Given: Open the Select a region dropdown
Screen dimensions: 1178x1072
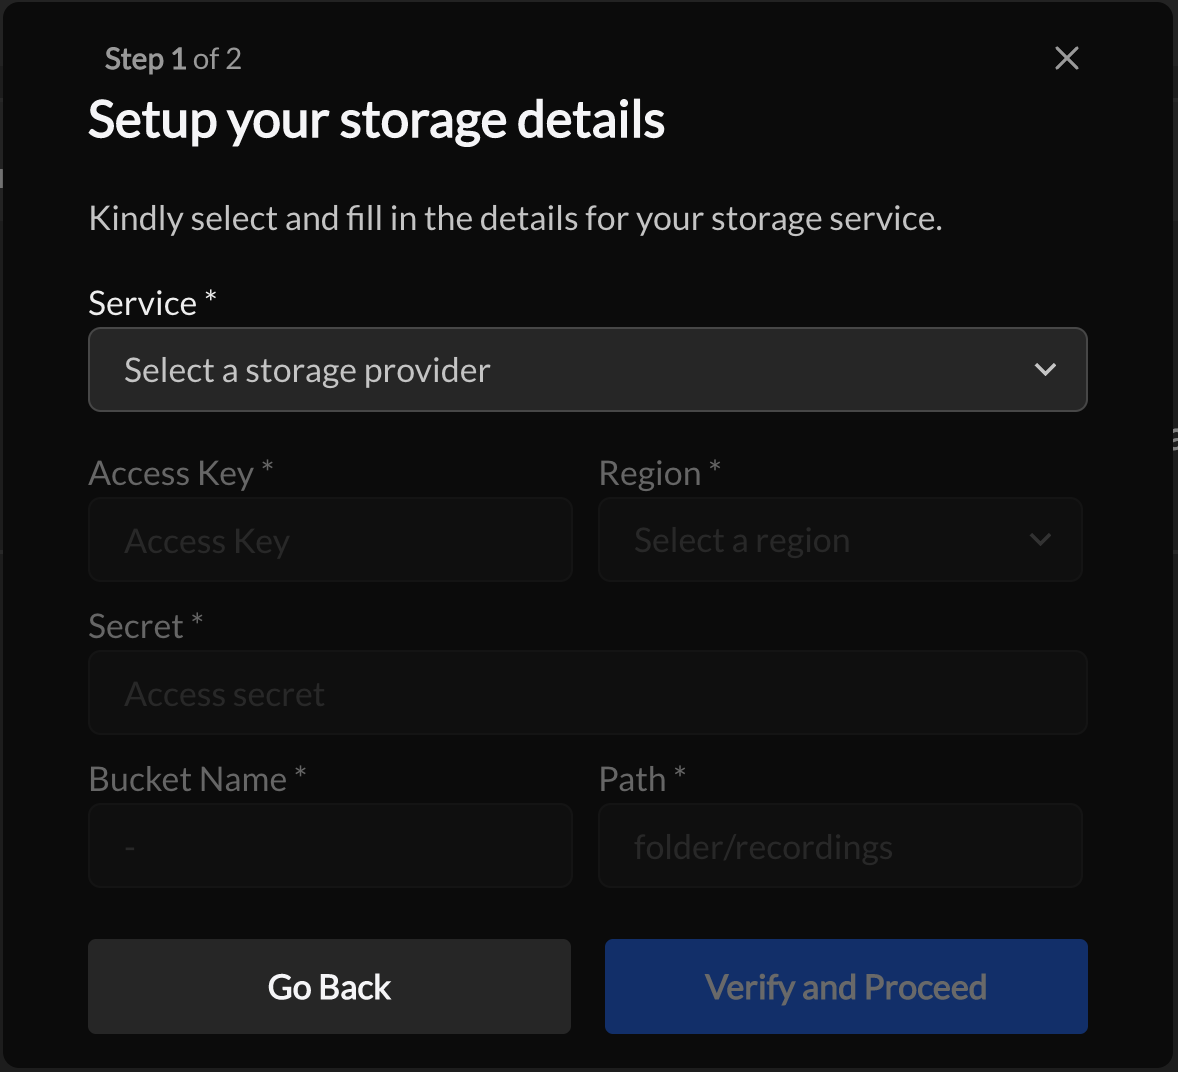Looking at the screenshot, I should click(840, 540).
